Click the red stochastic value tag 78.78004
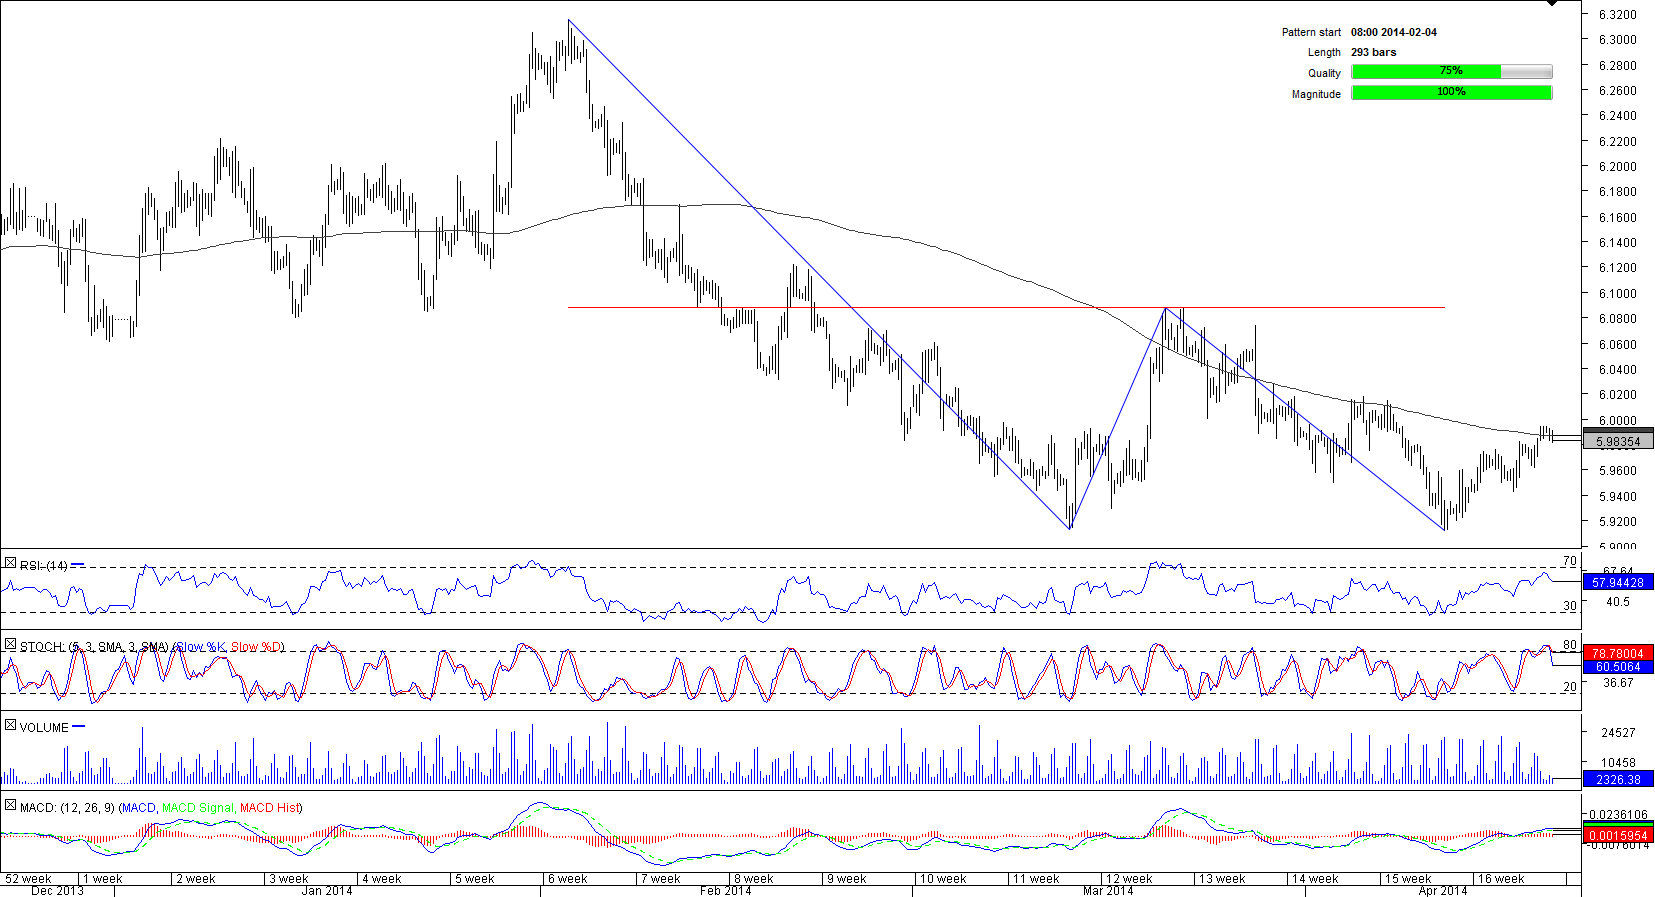Screen dimensions: 1655x897 point(1618,653)
